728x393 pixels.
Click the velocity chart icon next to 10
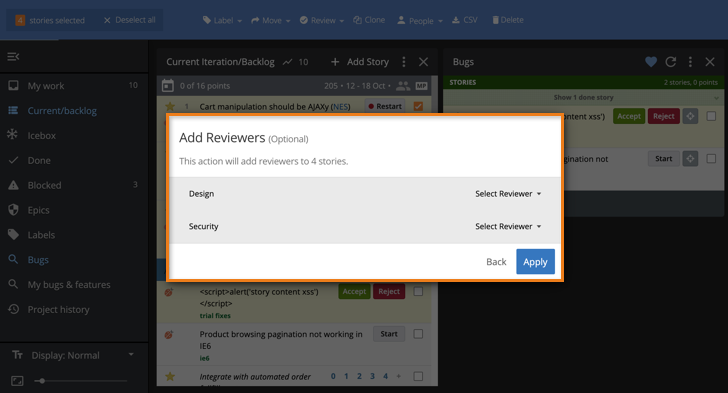(288, 62)
